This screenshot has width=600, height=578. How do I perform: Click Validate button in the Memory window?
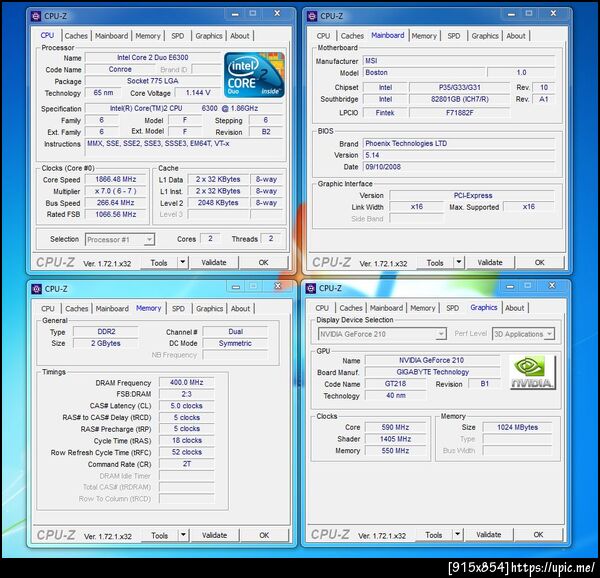click(x=214, y=535)
